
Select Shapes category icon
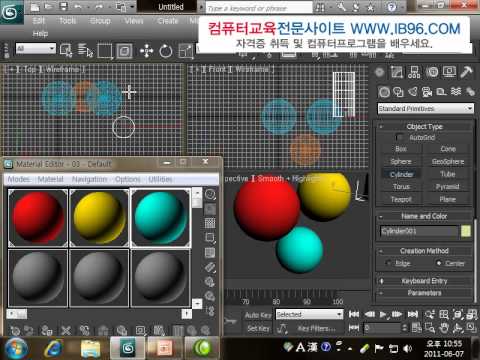398,92
